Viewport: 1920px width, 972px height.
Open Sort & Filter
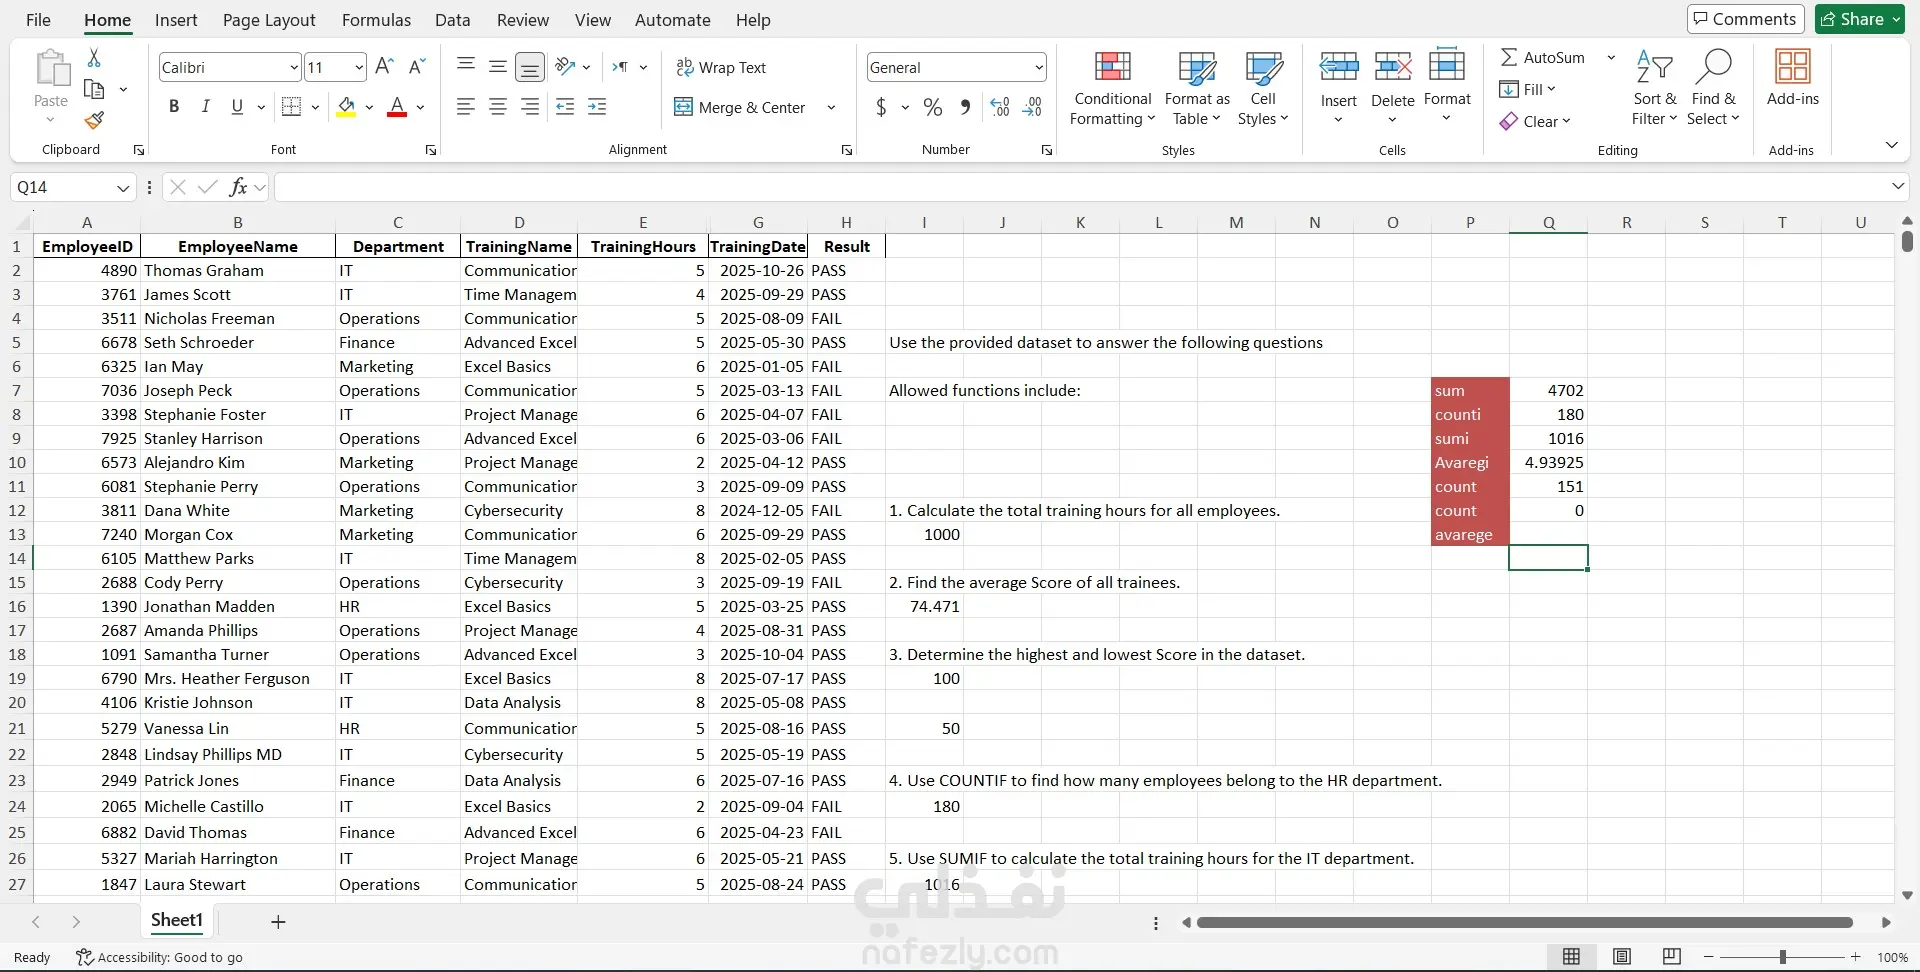point(1654,88)
